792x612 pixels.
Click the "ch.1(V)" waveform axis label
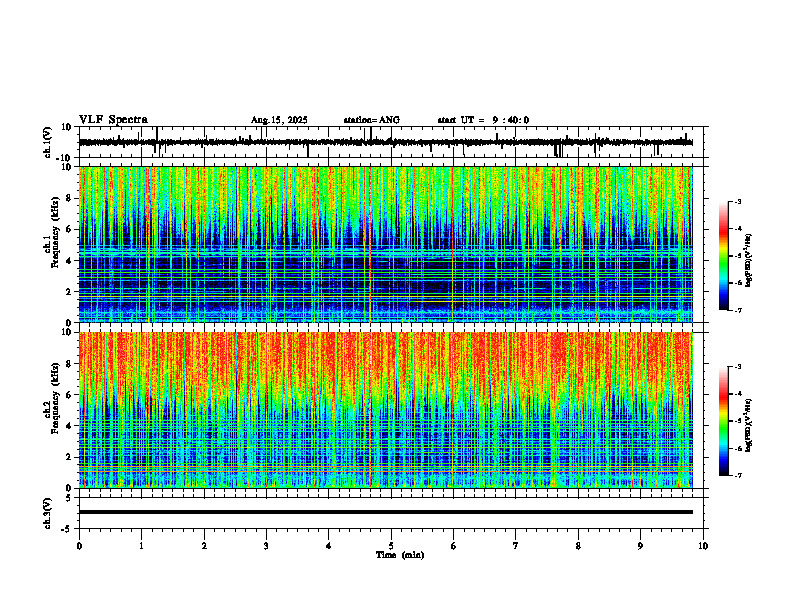click(x=48, y=142)
